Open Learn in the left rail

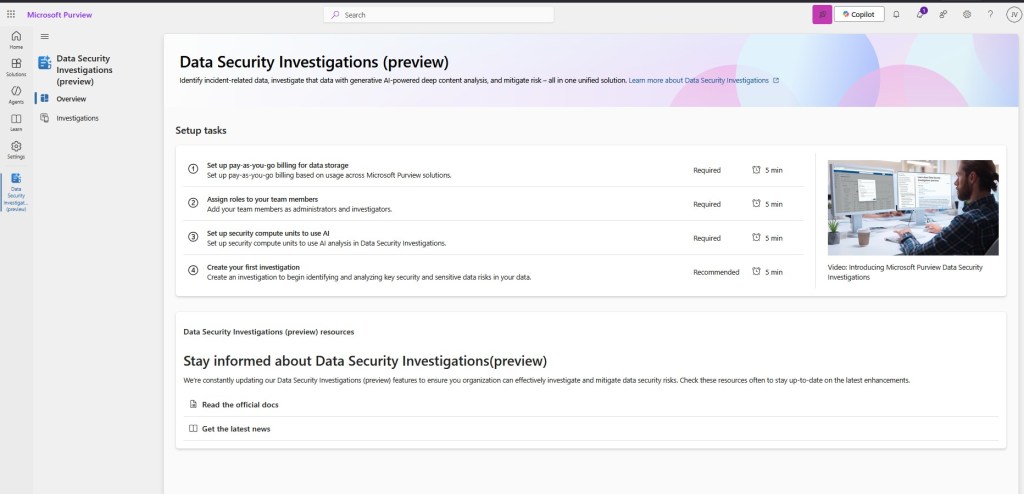[x=16, y=122]
